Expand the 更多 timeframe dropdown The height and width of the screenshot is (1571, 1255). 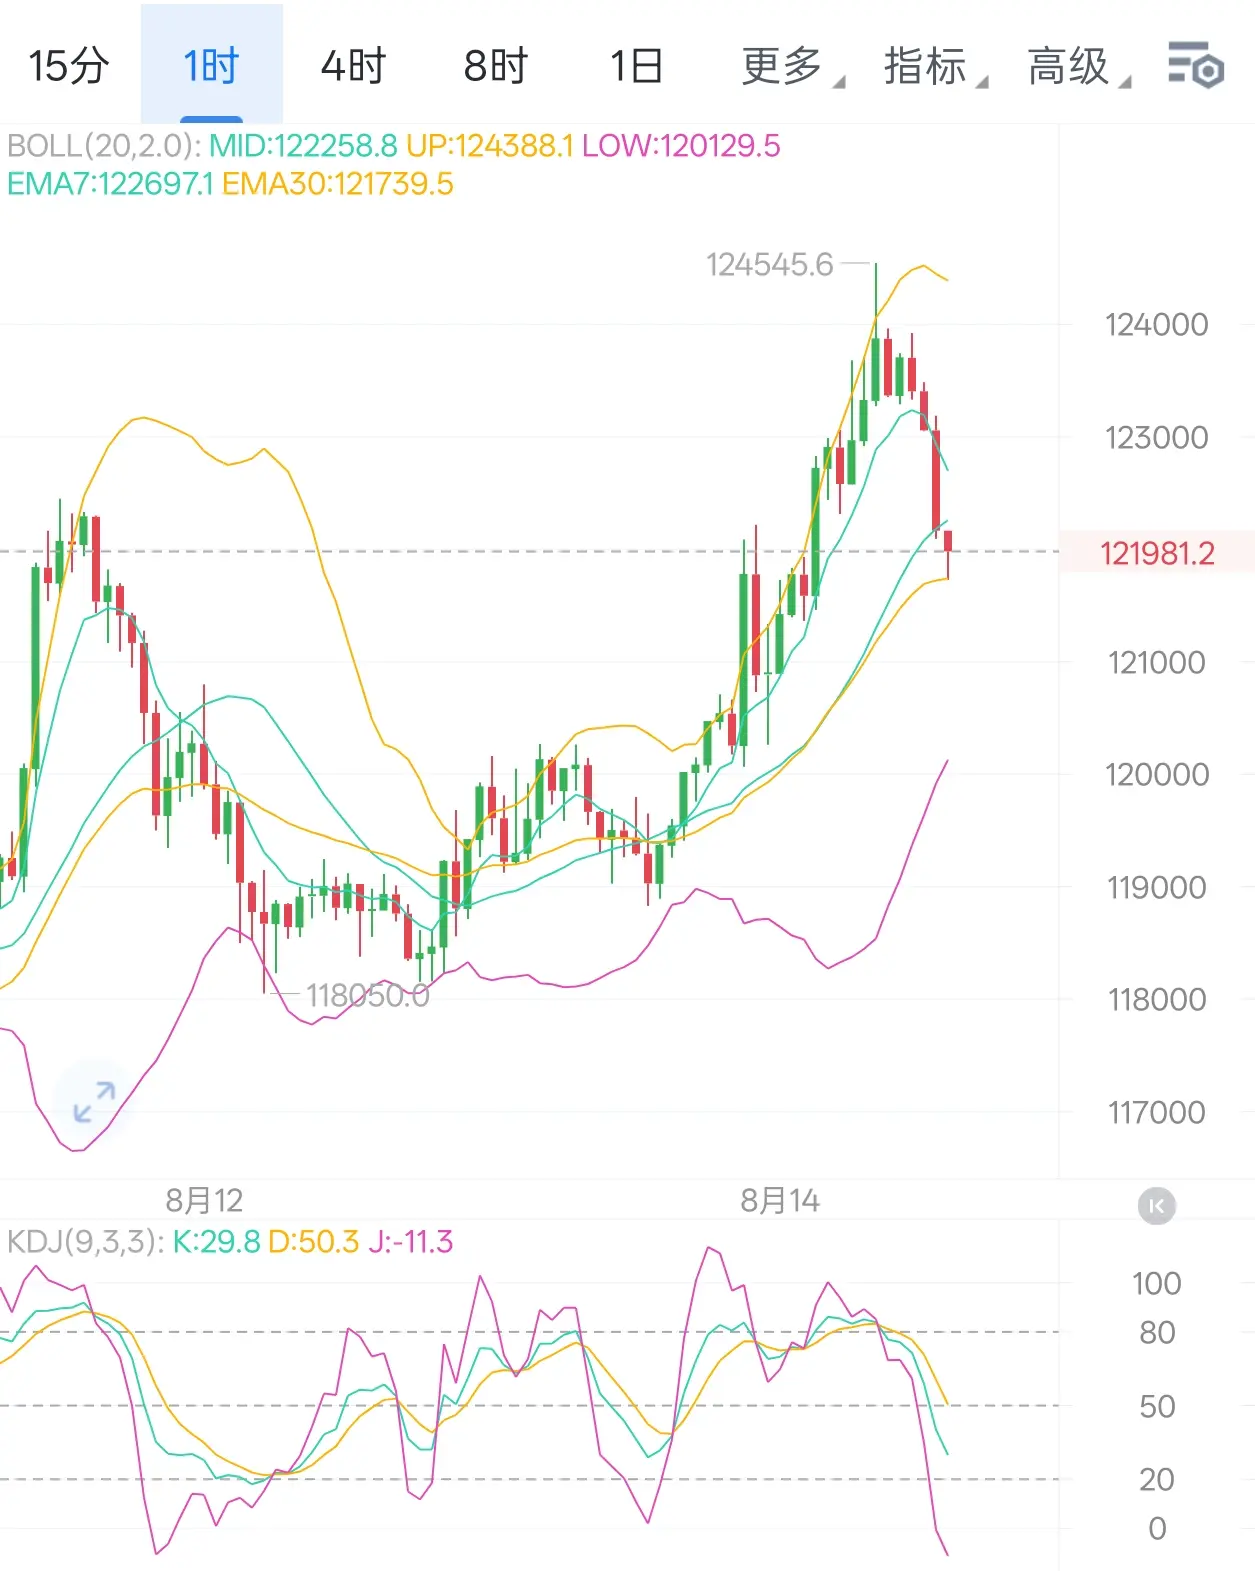point(793,67)
